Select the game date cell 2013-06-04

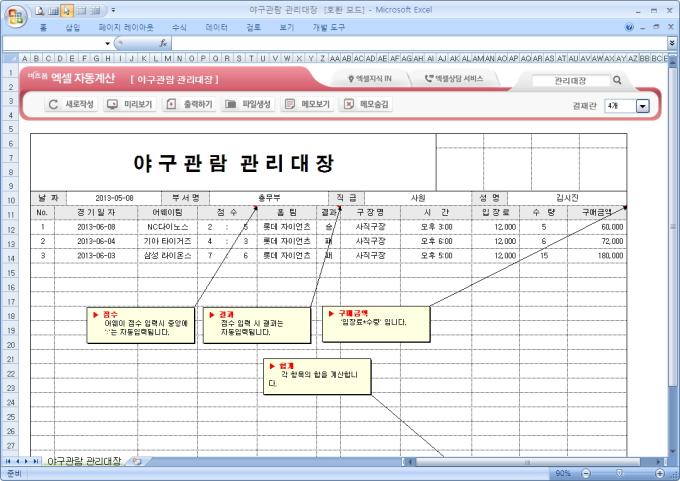(x=96, y=241)
